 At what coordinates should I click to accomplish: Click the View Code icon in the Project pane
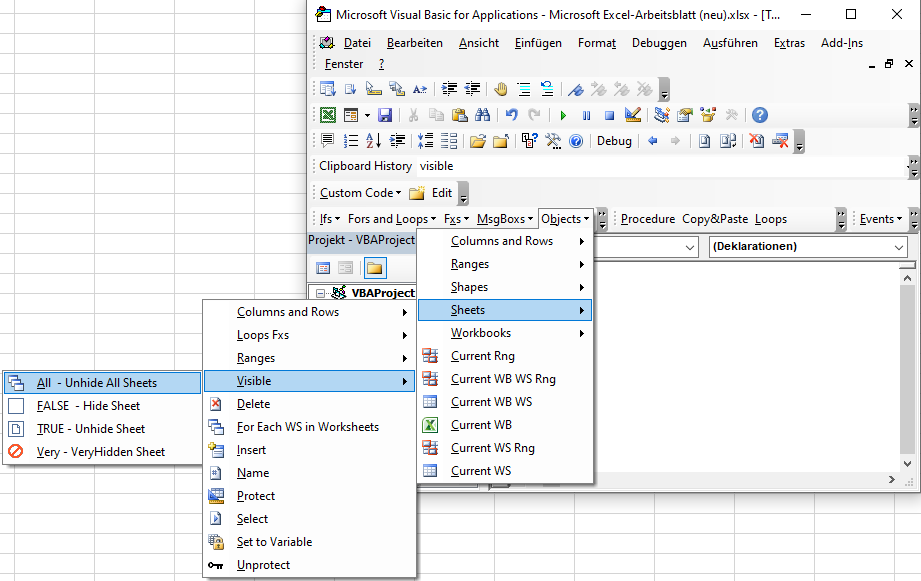[323, 268]
